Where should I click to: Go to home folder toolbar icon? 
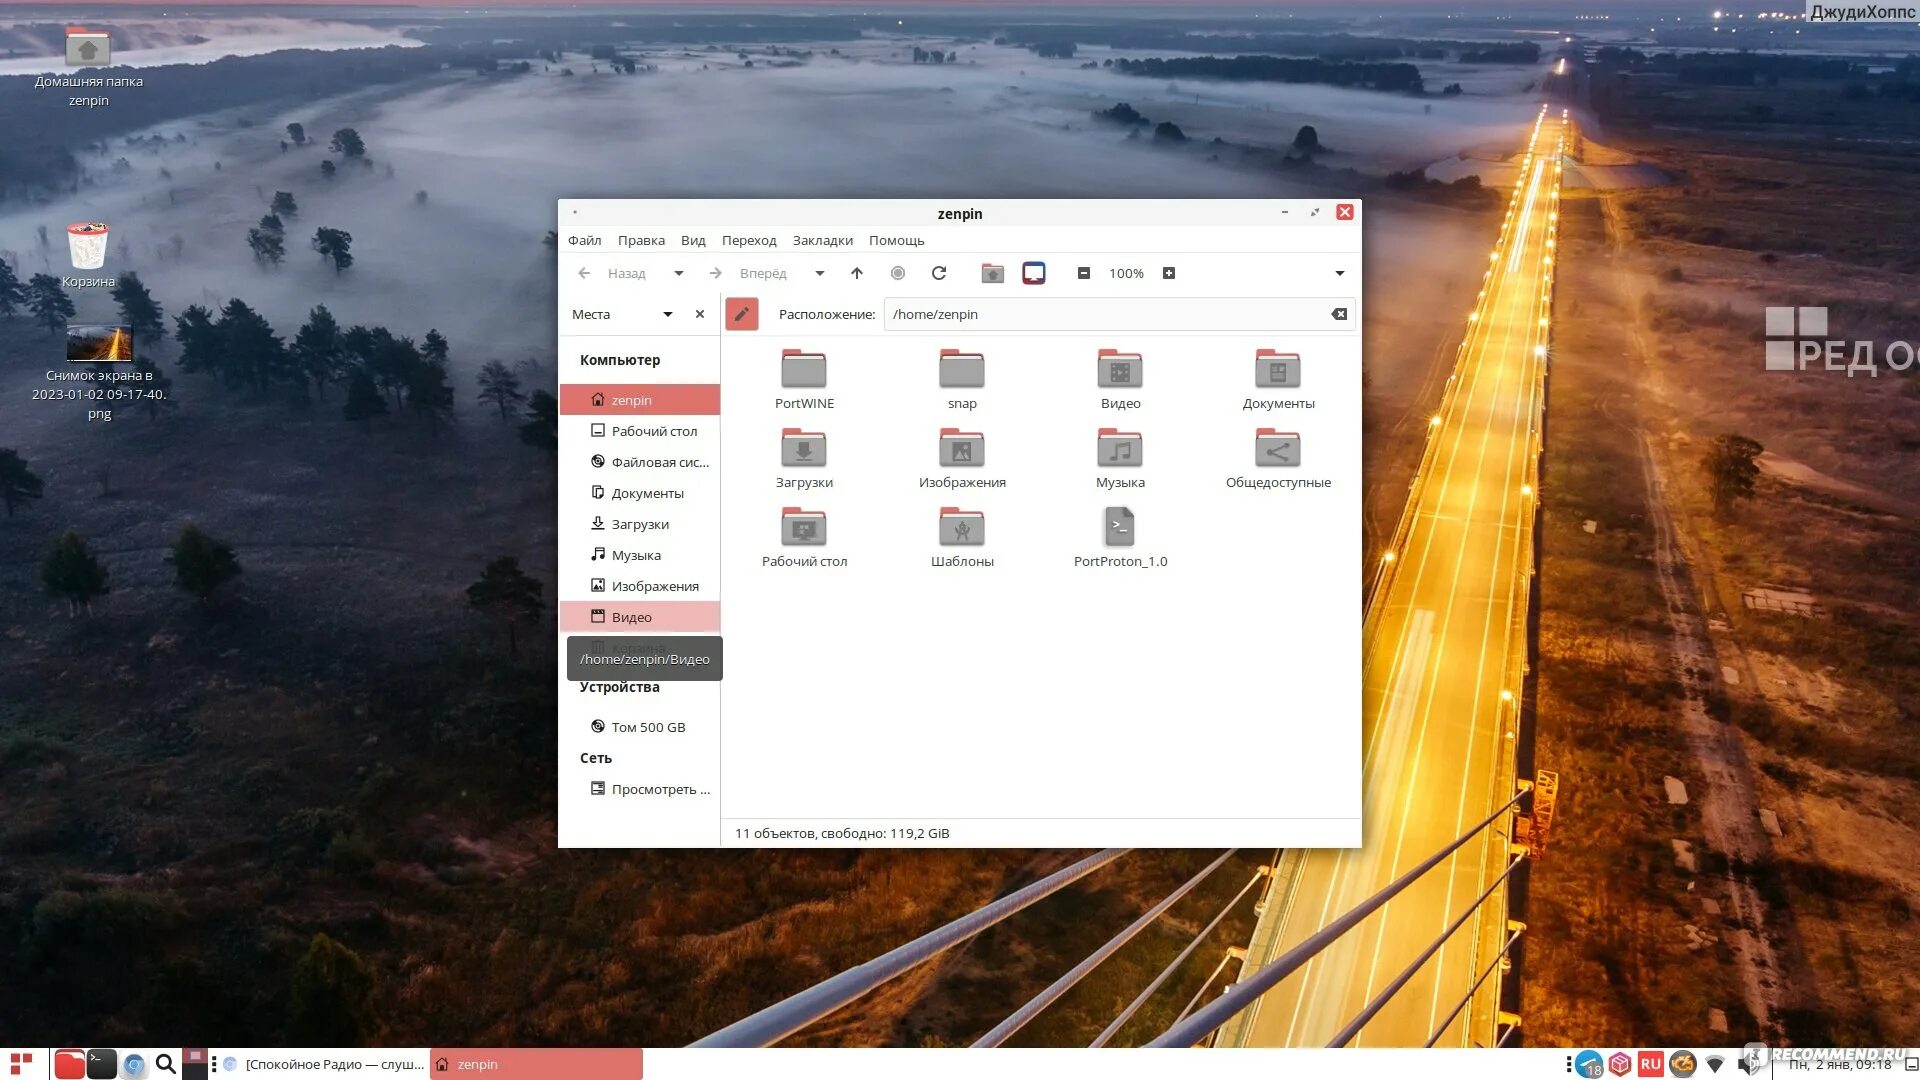(992, 273)
